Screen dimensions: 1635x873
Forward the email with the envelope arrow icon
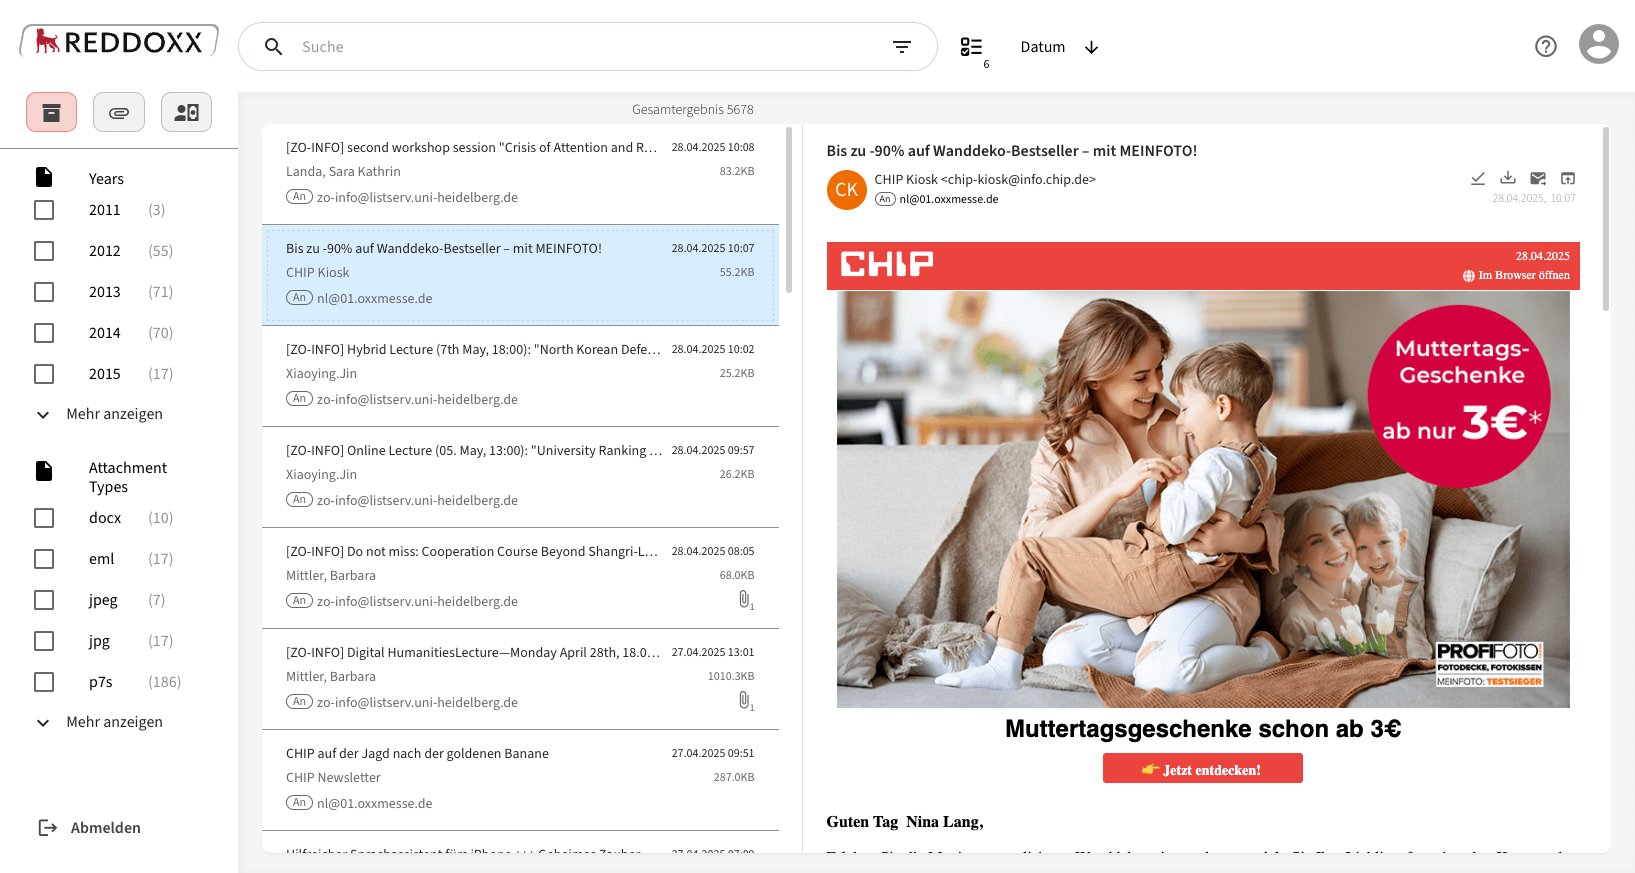click(1538, 178)
